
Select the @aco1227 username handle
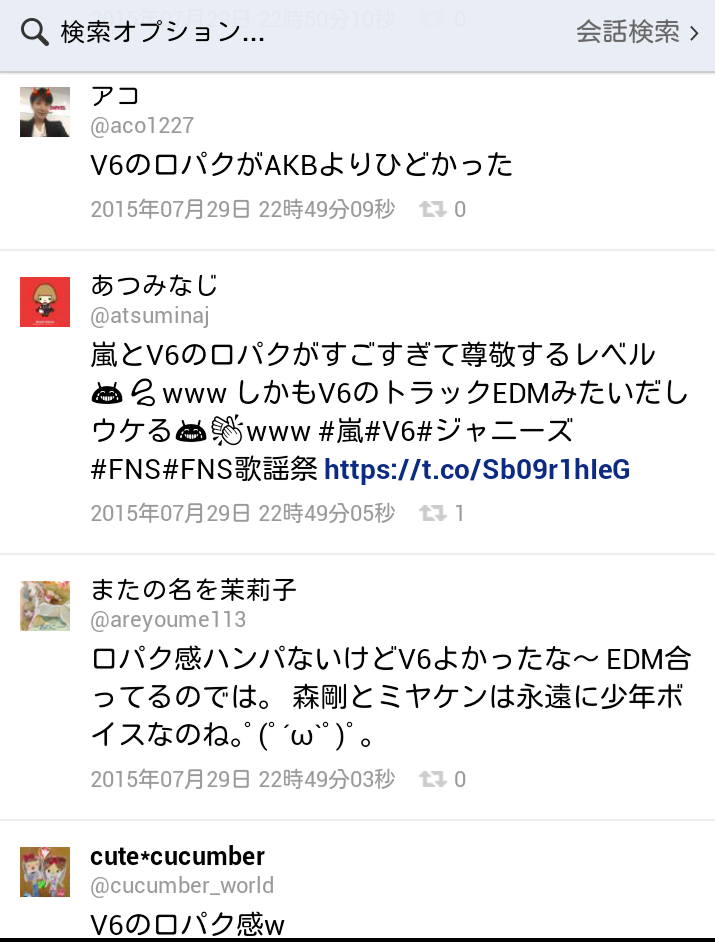click(x=142, y=126)
